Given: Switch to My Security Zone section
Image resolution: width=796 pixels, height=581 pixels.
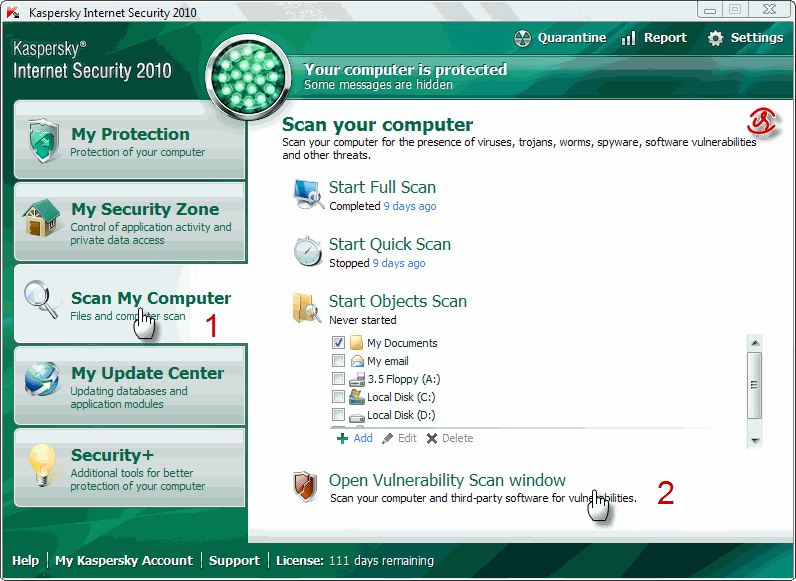Looking at the screenshot, I should 130,221.
